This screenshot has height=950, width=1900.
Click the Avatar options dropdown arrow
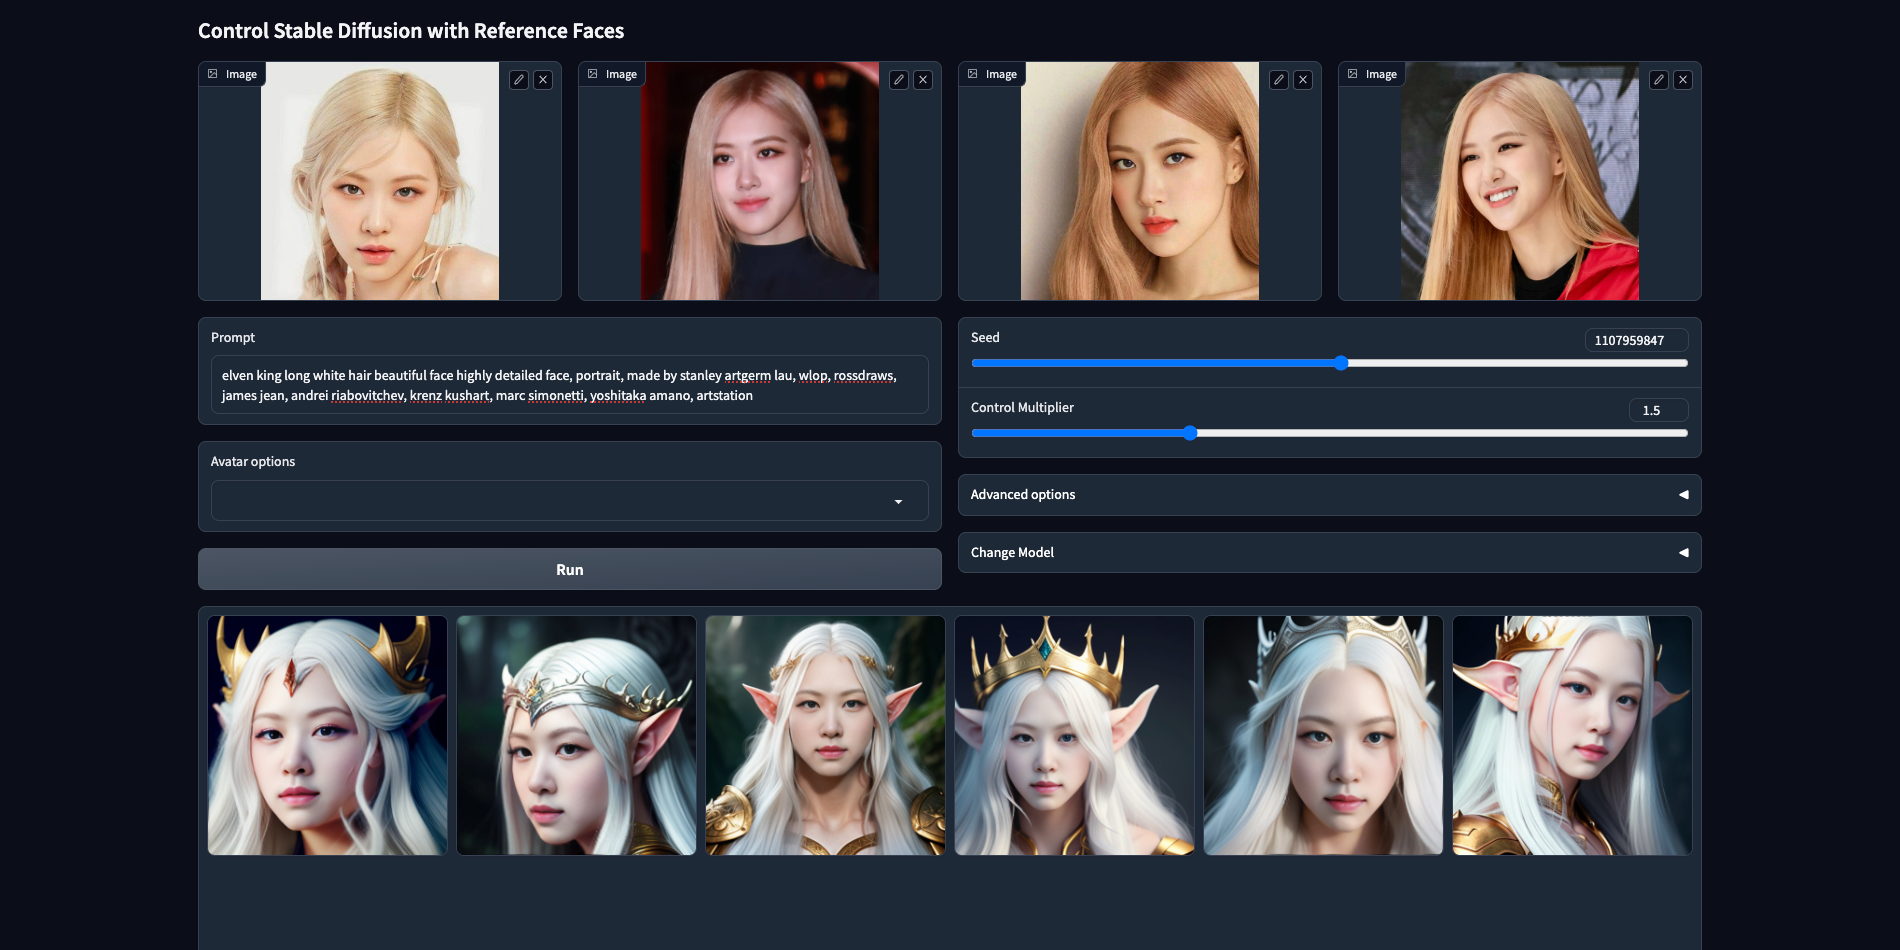click(x=898, y=502)
